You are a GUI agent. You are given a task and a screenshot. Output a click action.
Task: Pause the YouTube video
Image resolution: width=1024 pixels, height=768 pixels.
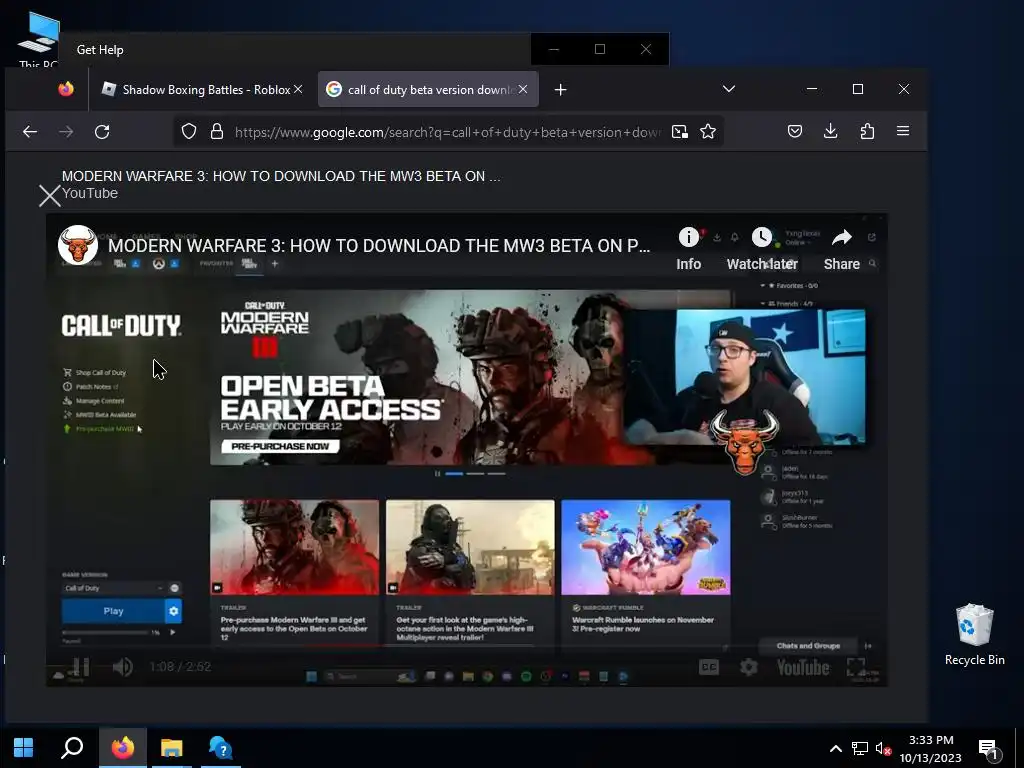(82, 667)
